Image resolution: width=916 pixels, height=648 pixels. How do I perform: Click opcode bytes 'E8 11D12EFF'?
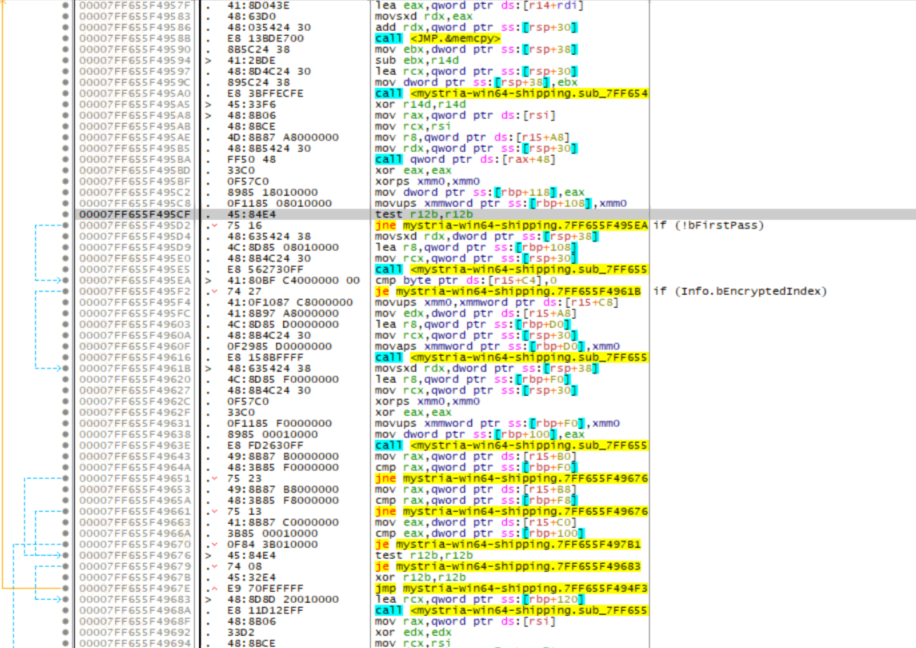(x=265, y=611)
